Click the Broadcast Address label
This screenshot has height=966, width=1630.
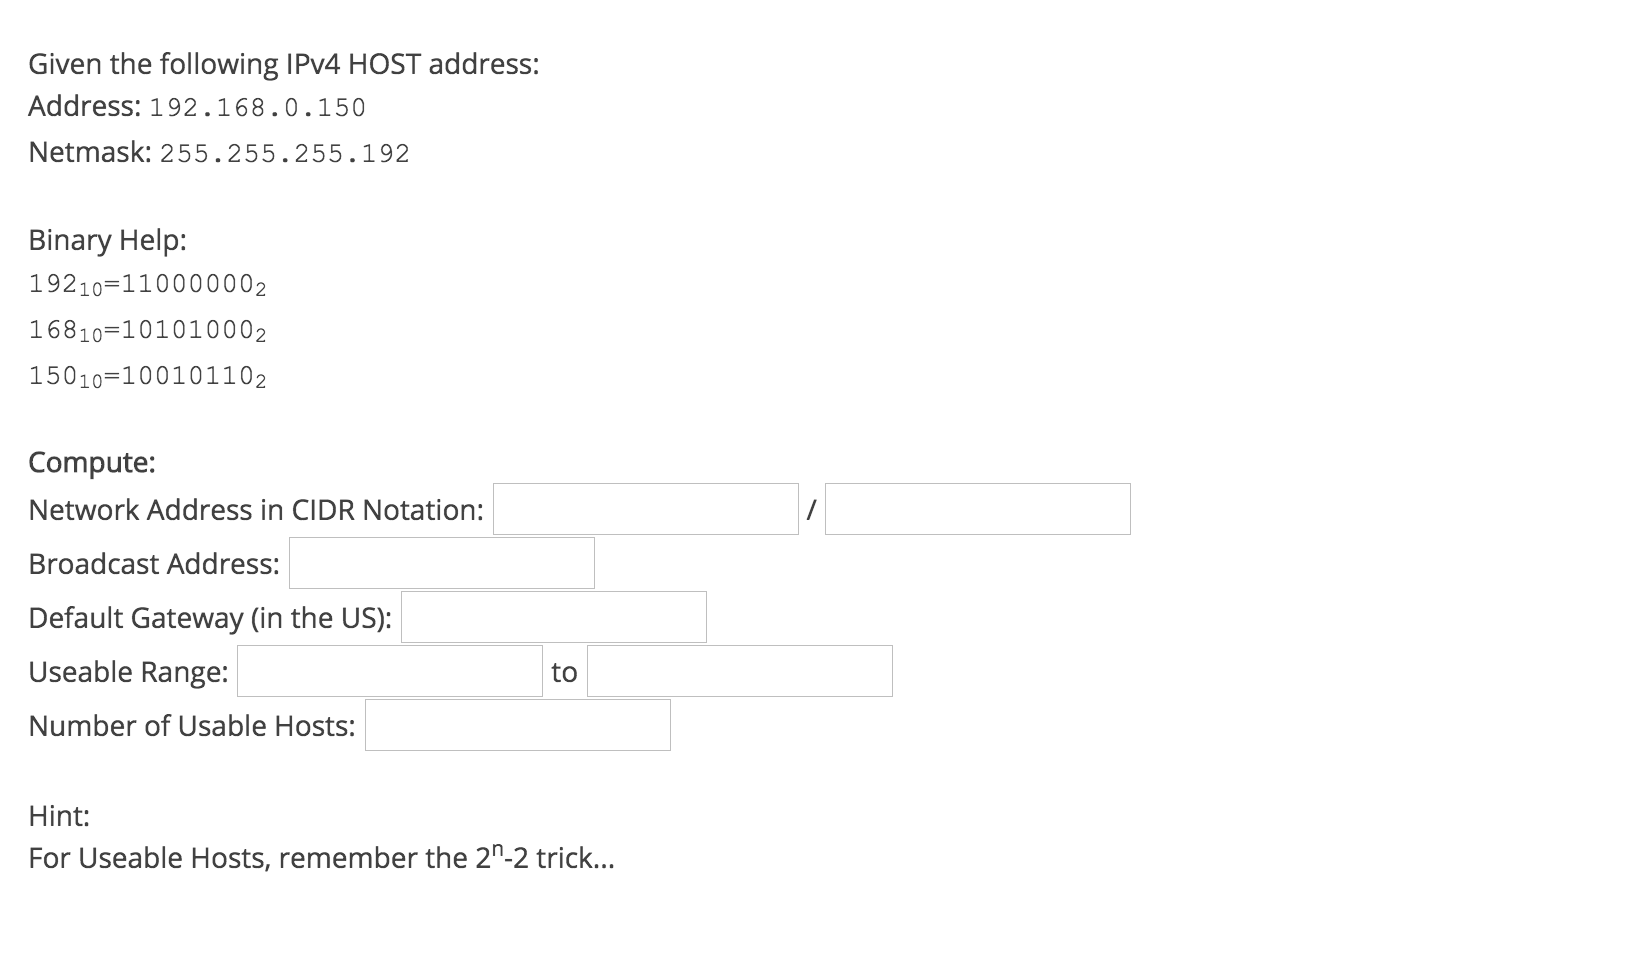click(154, 564)
